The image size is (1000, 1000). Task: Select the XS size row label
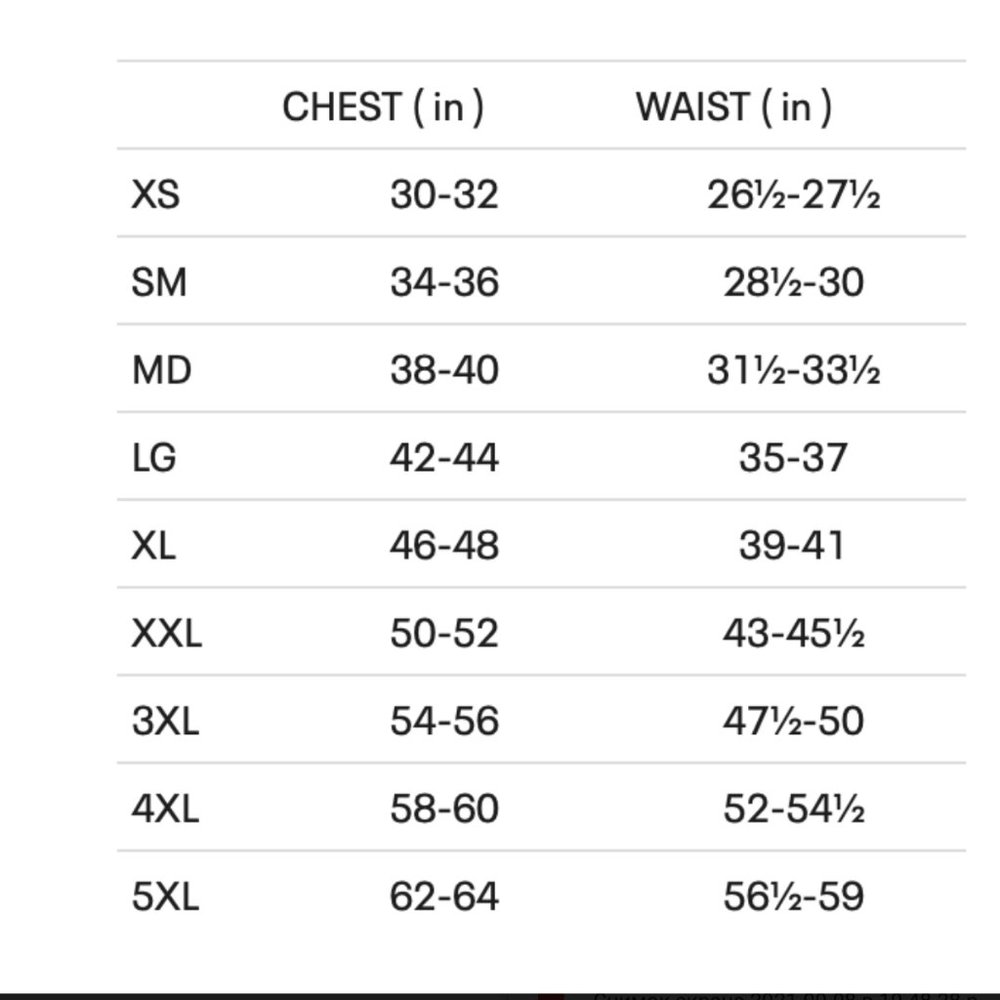[x=155, y=195]
